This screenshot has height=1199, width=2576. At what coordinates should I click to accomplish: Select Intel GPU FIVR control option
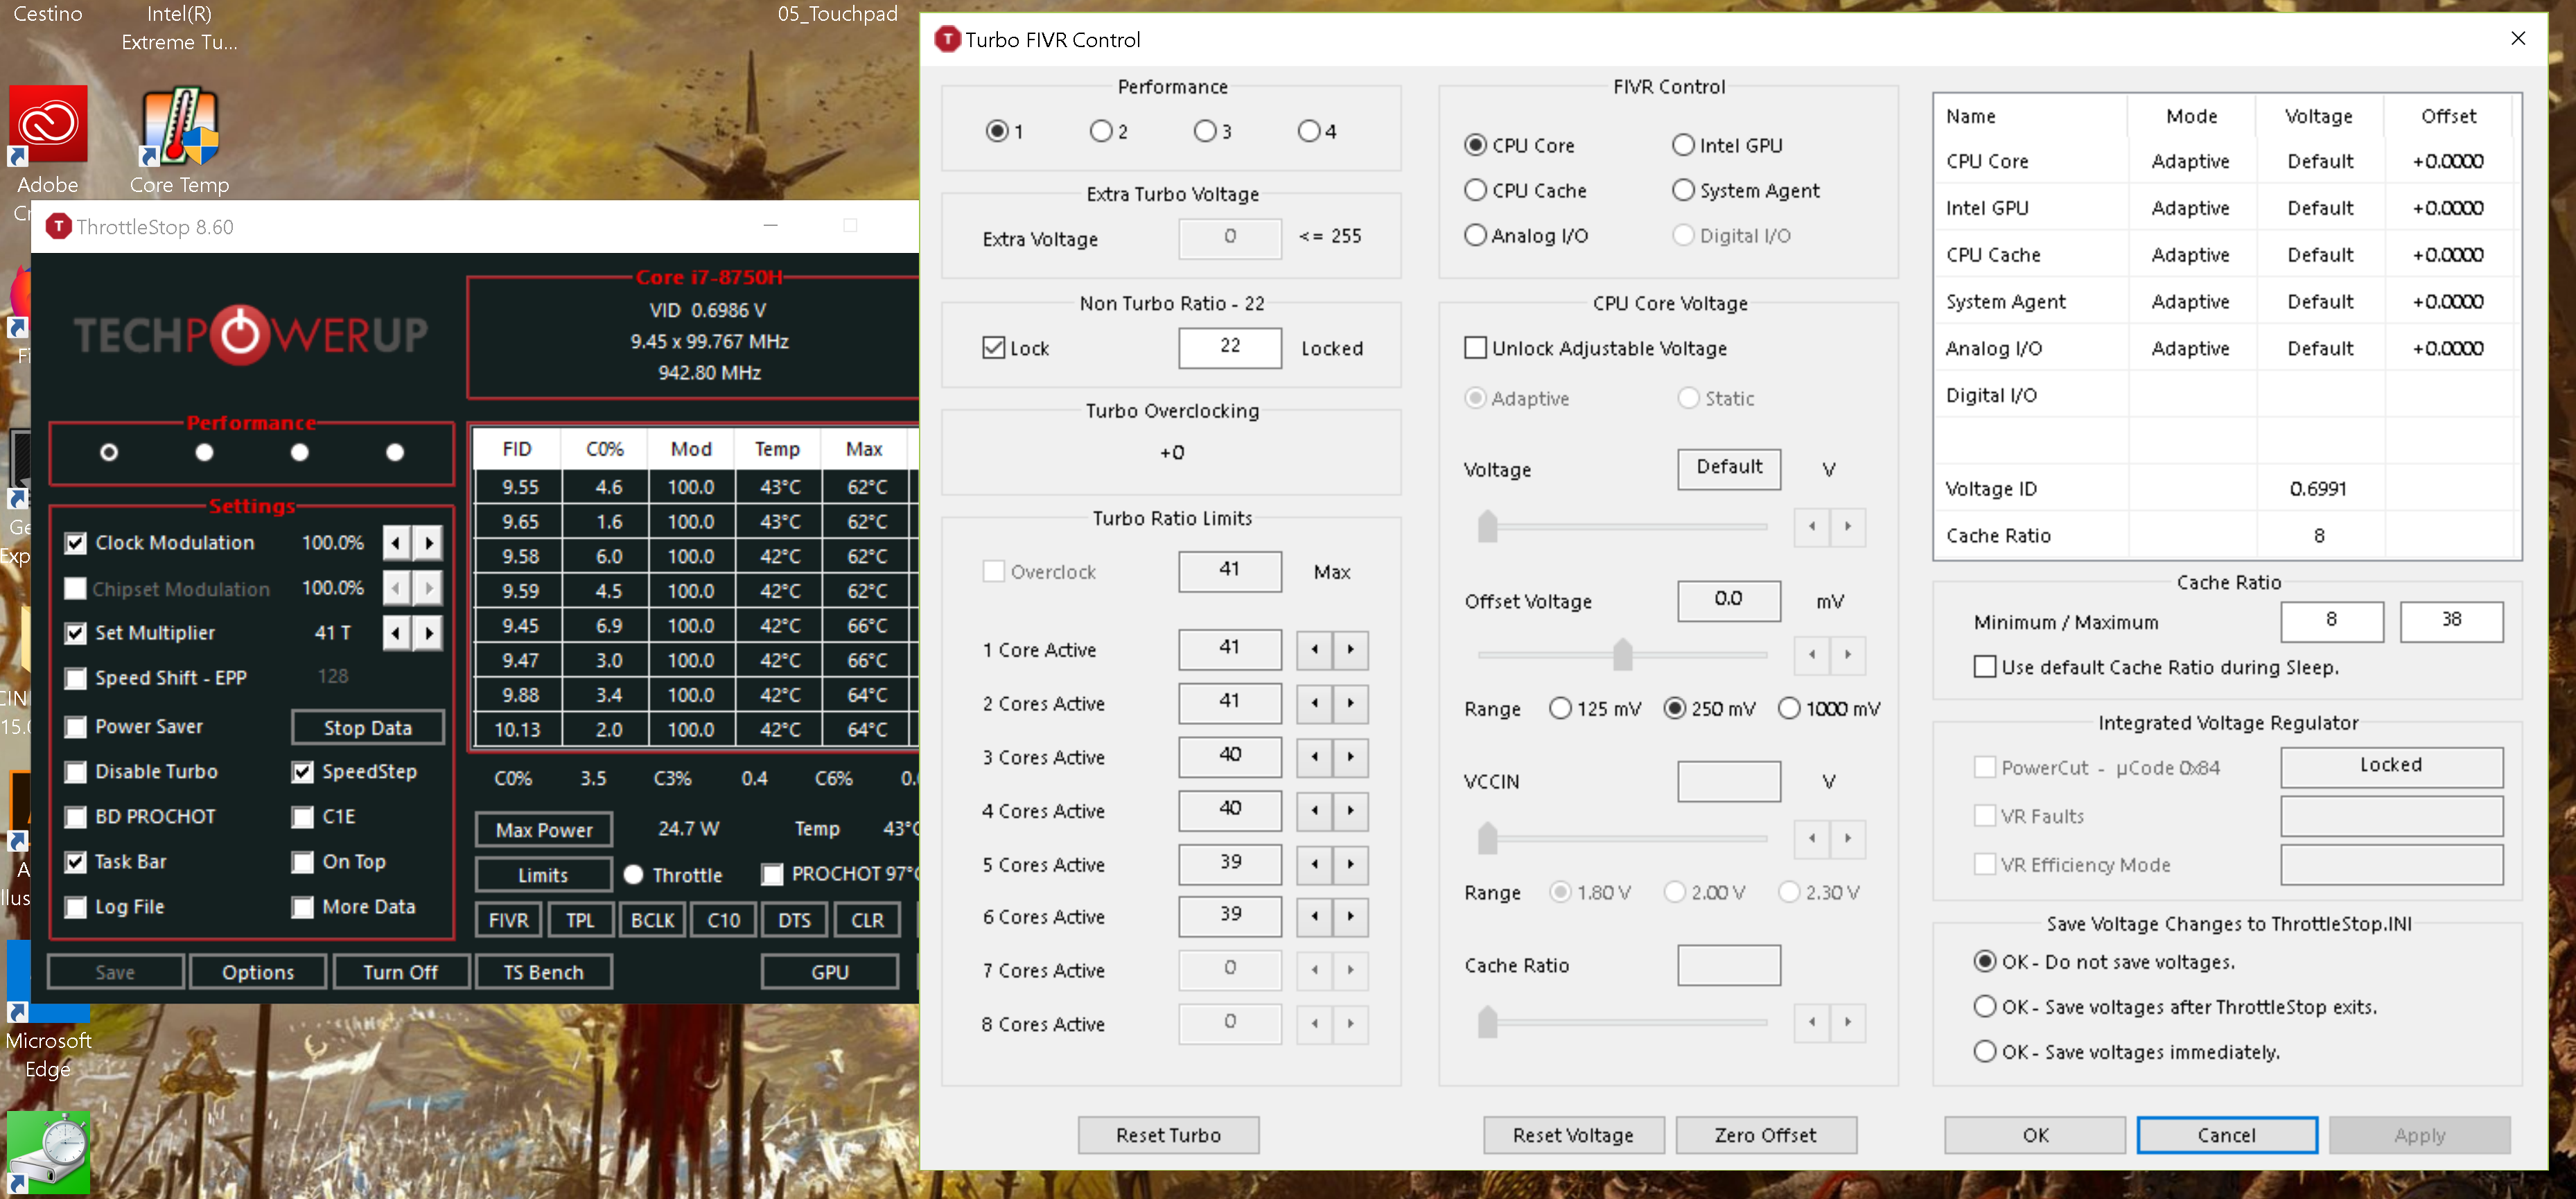tap(1683, 146)
